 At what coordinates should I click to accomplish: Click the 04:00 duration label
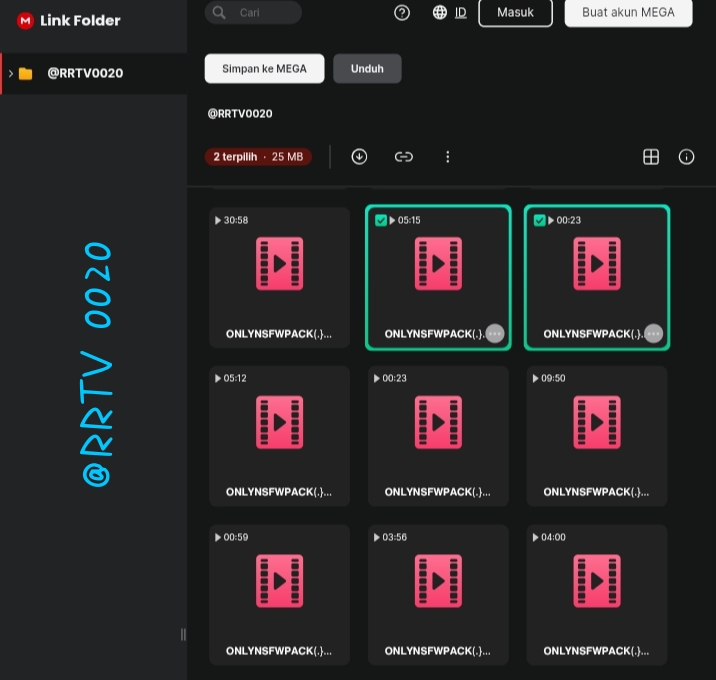click(x=553, y=537)
